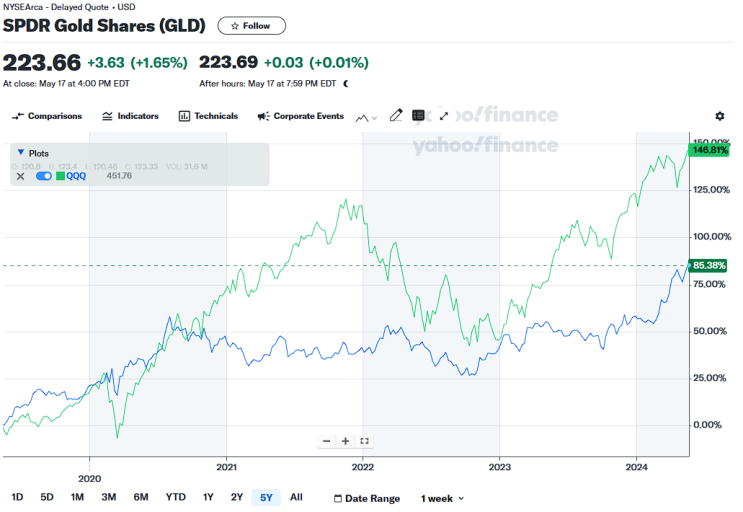Select the 6M time range

point(141,497)
